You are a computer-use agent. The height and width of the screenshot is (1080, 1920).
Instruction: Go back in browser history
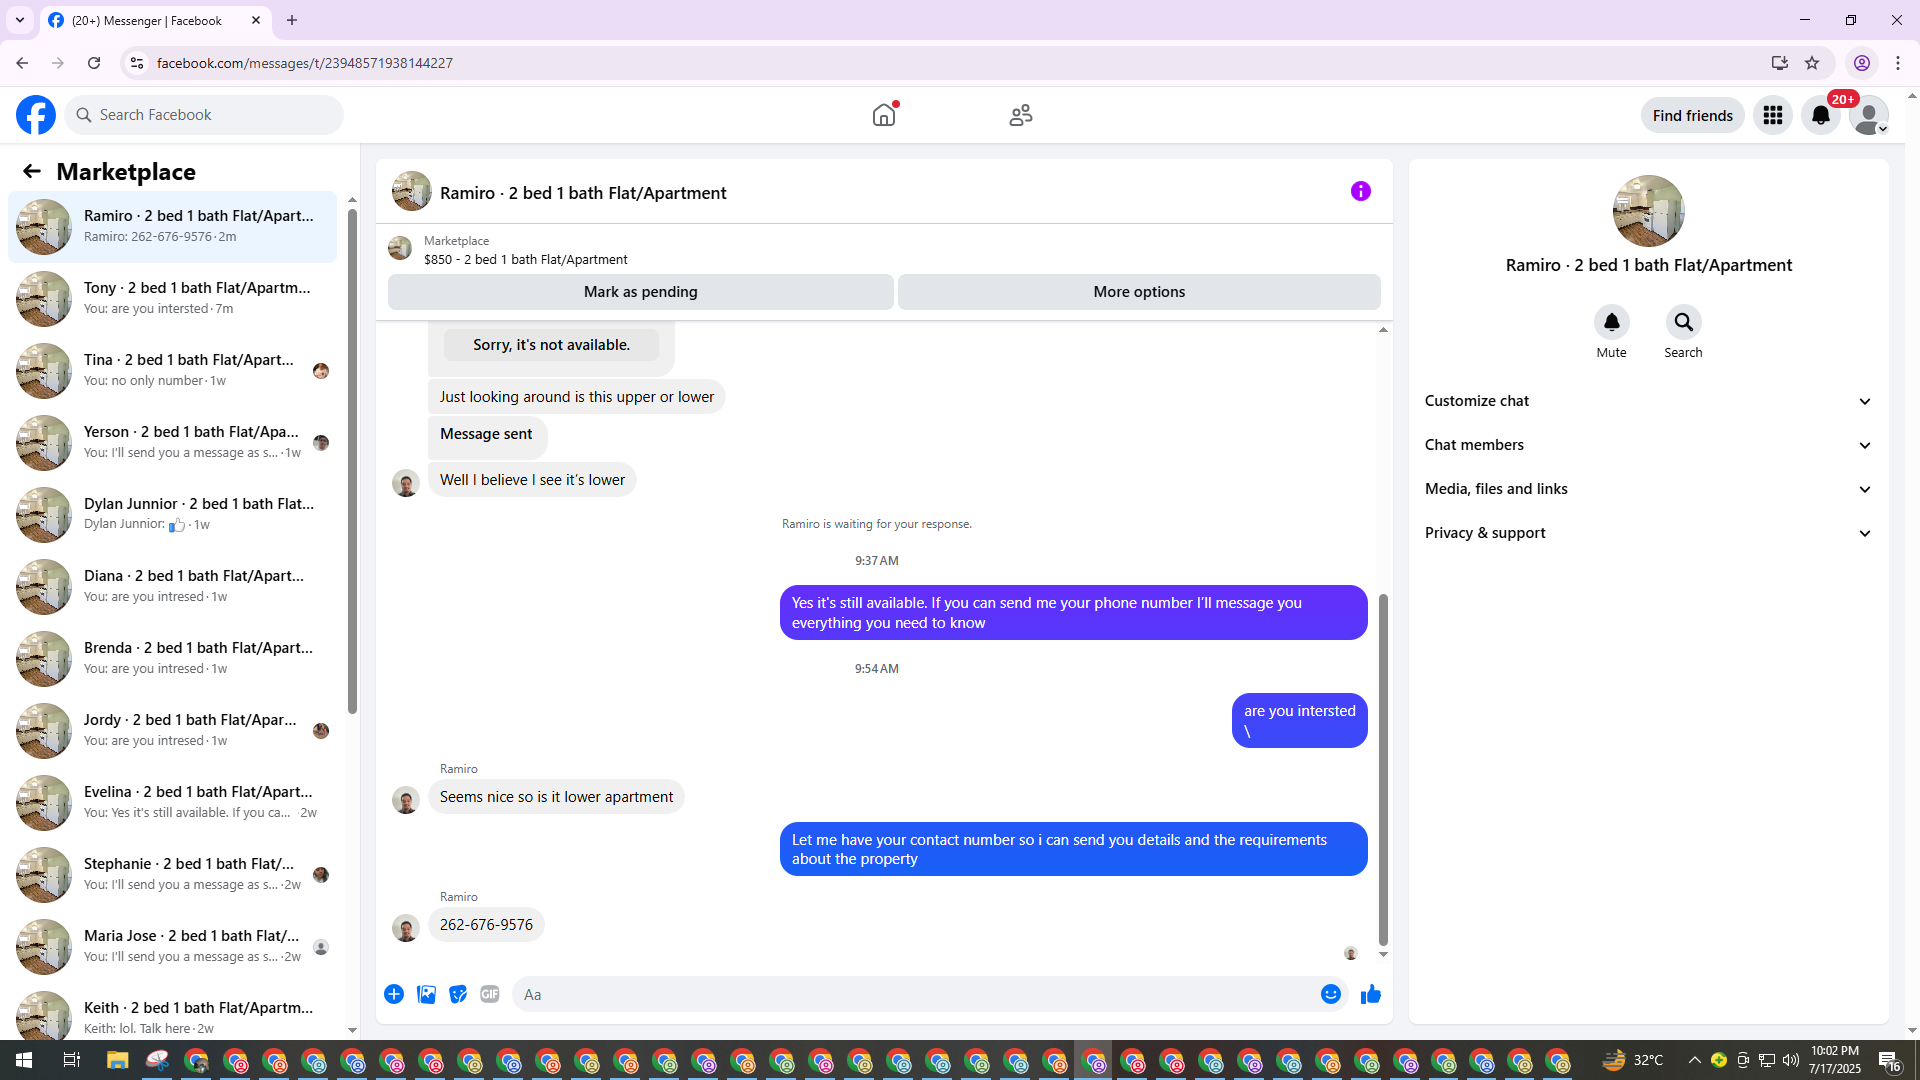point(22,63)
